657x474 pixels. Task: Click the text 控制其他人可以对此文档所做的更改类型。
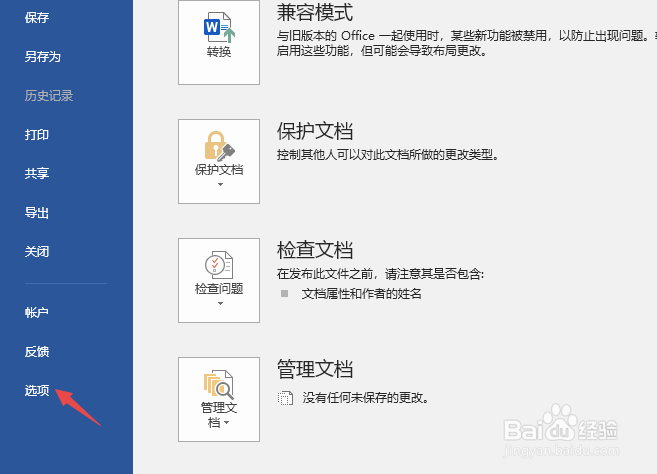point(388,155)
